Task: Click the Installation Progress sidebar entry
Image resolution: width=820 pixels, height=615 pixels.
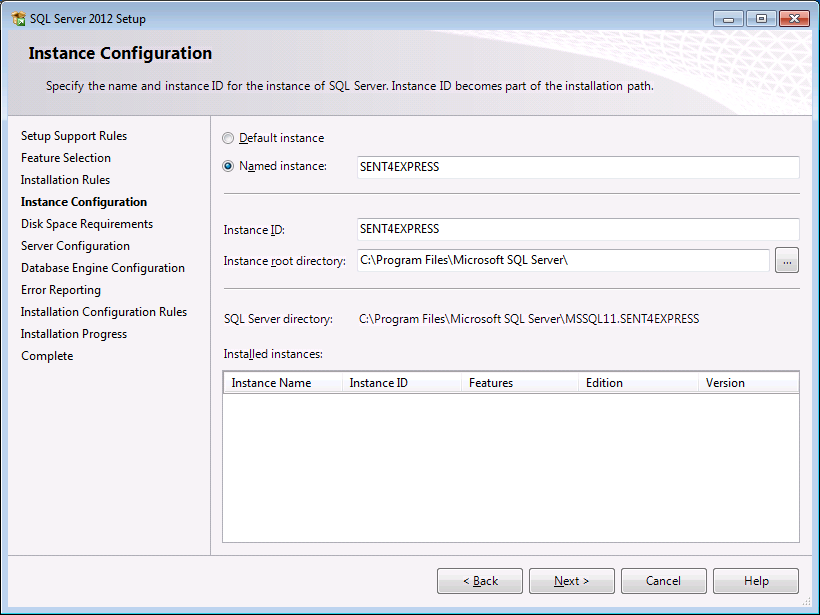Action: click(74, 333)
